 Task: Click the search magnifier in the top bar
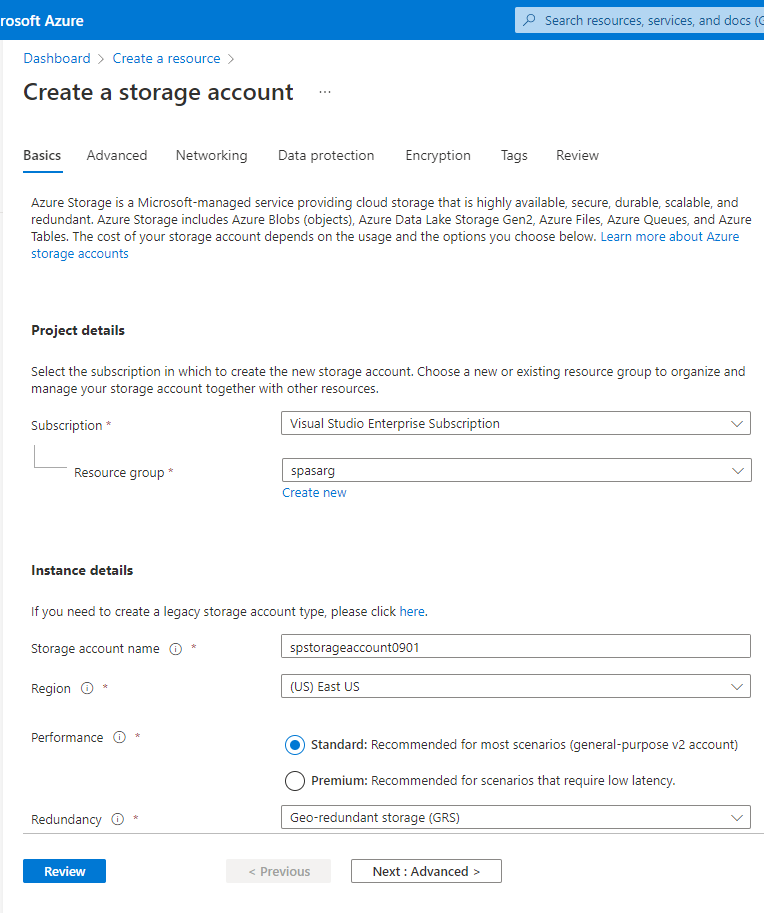529,20
